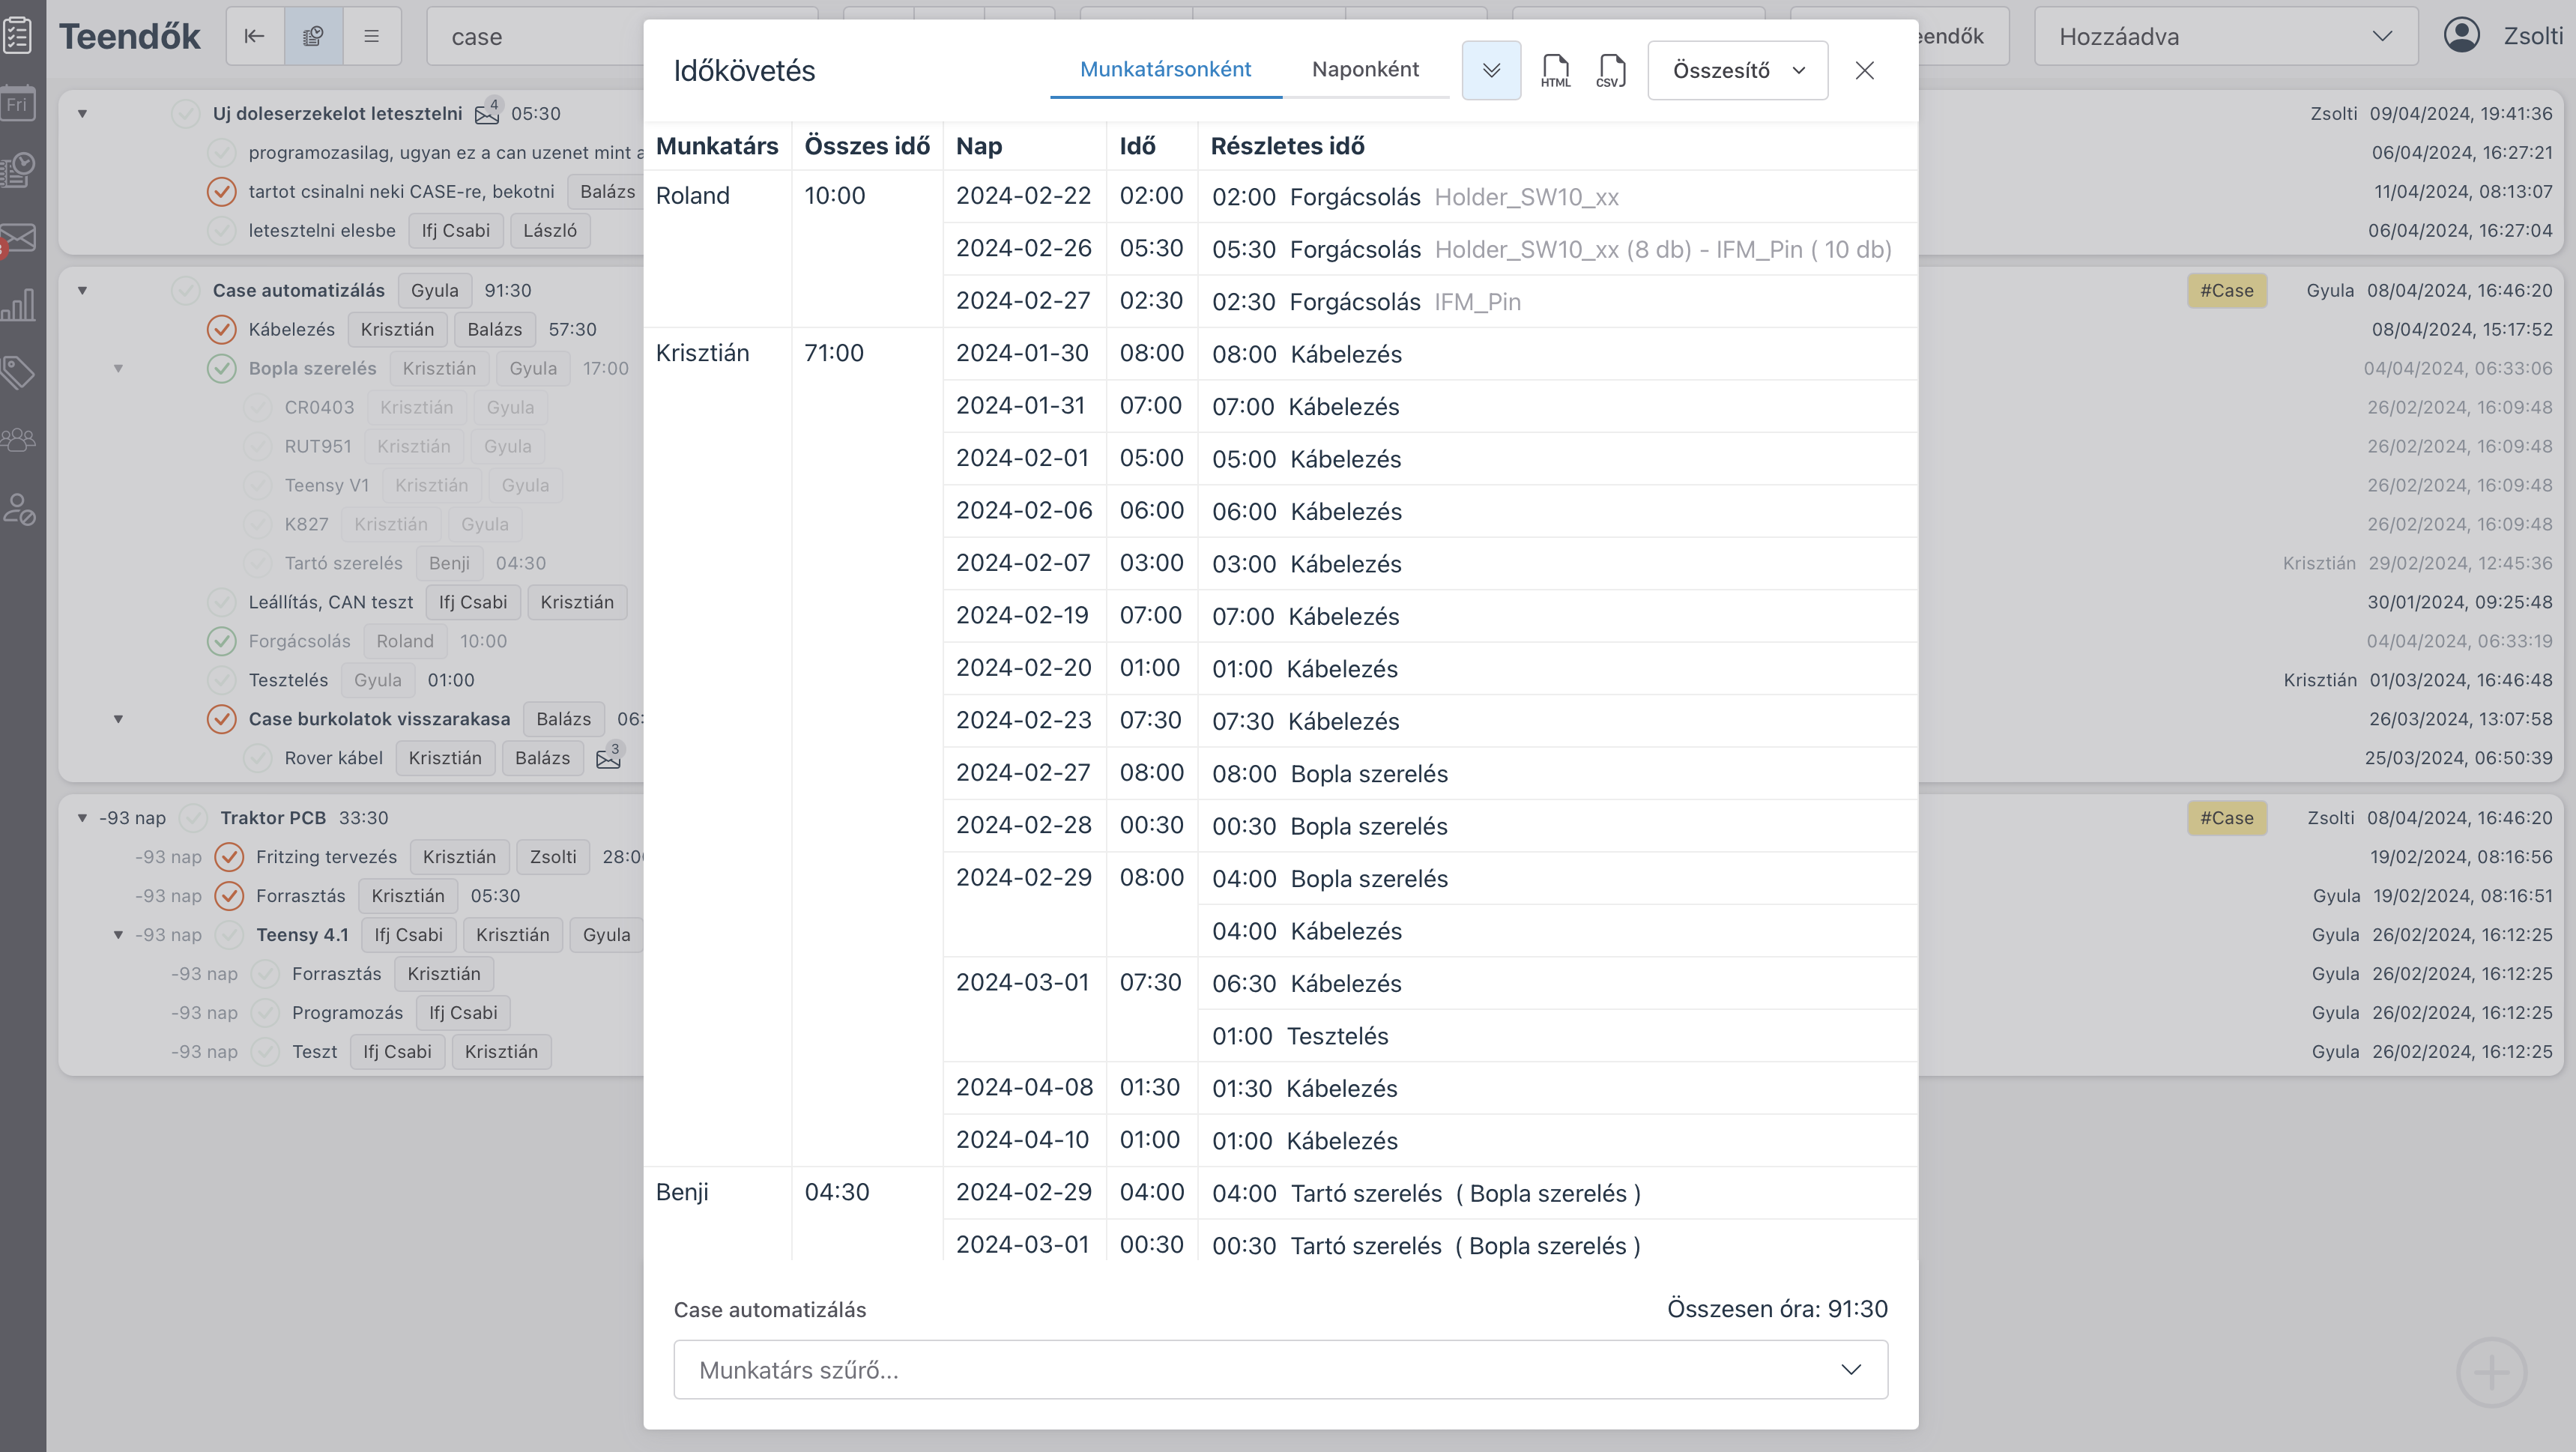
Task: Switch to the Naponként tab
Action: pyautogui.click(x=1365, y=69)
